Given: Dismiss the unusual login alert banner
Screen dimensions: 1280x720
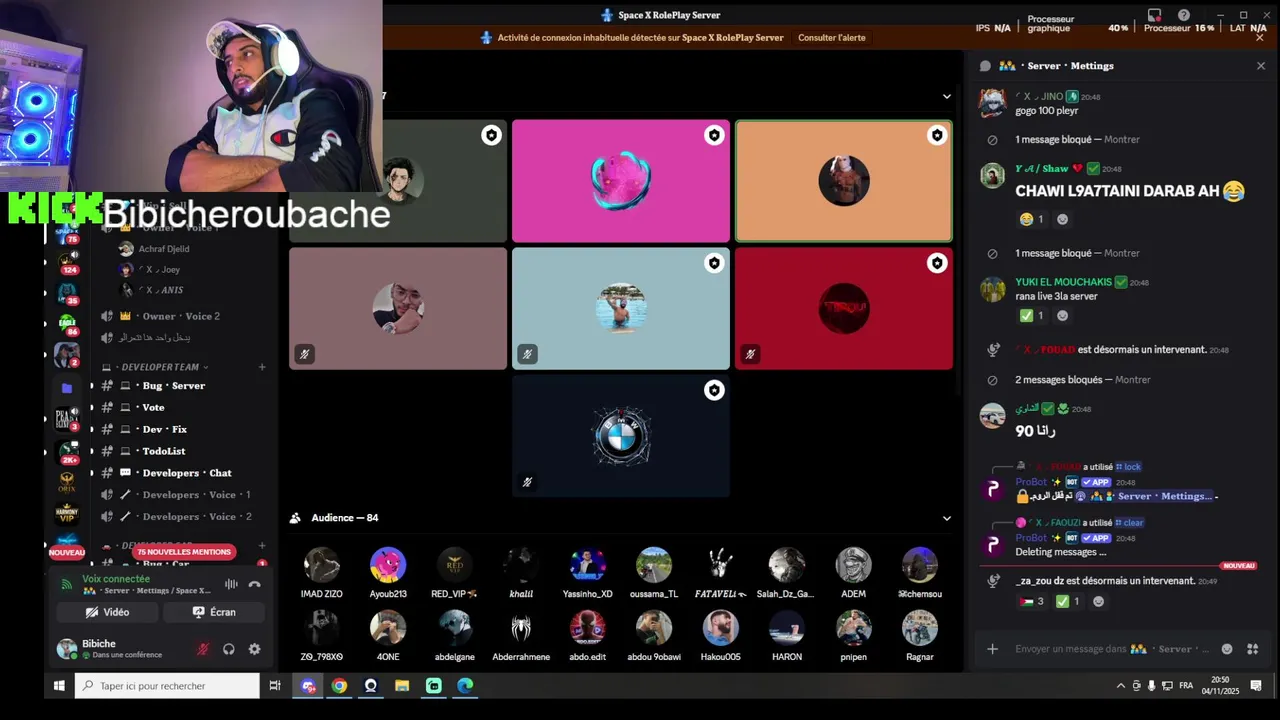Looking at the screenshot, I should click(x=1260, y=38).
